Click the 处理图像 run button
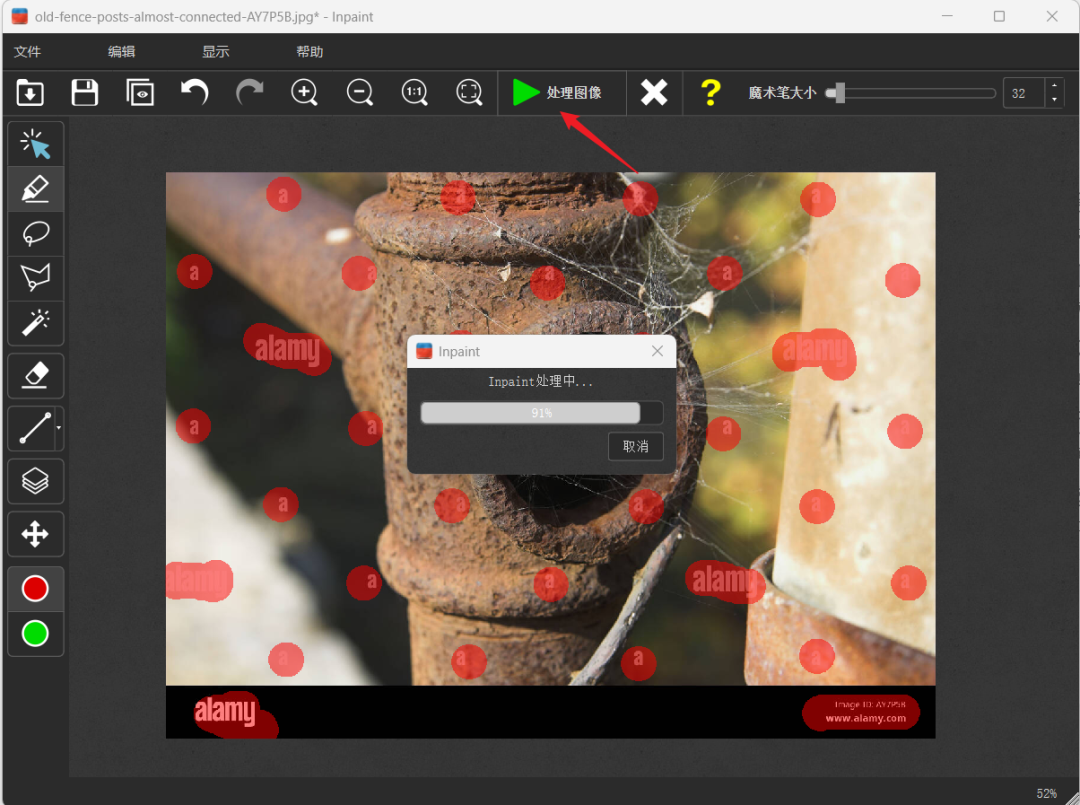Image resolution: width=1080 pixels, height=805 pixels. 560,93
